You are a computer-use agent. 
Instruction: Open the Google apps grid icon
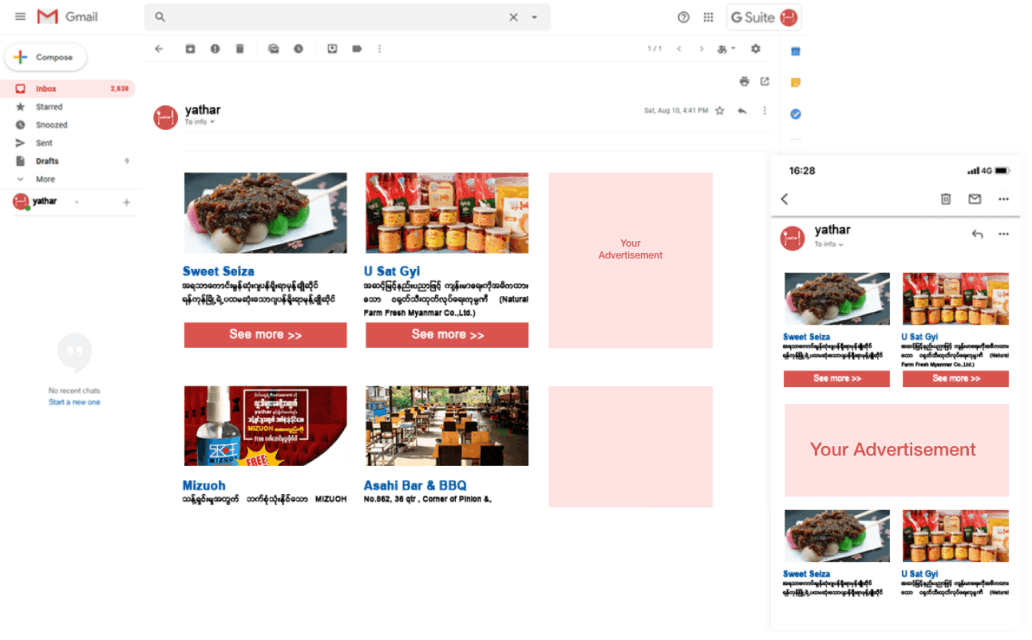[x=708, y=17]
